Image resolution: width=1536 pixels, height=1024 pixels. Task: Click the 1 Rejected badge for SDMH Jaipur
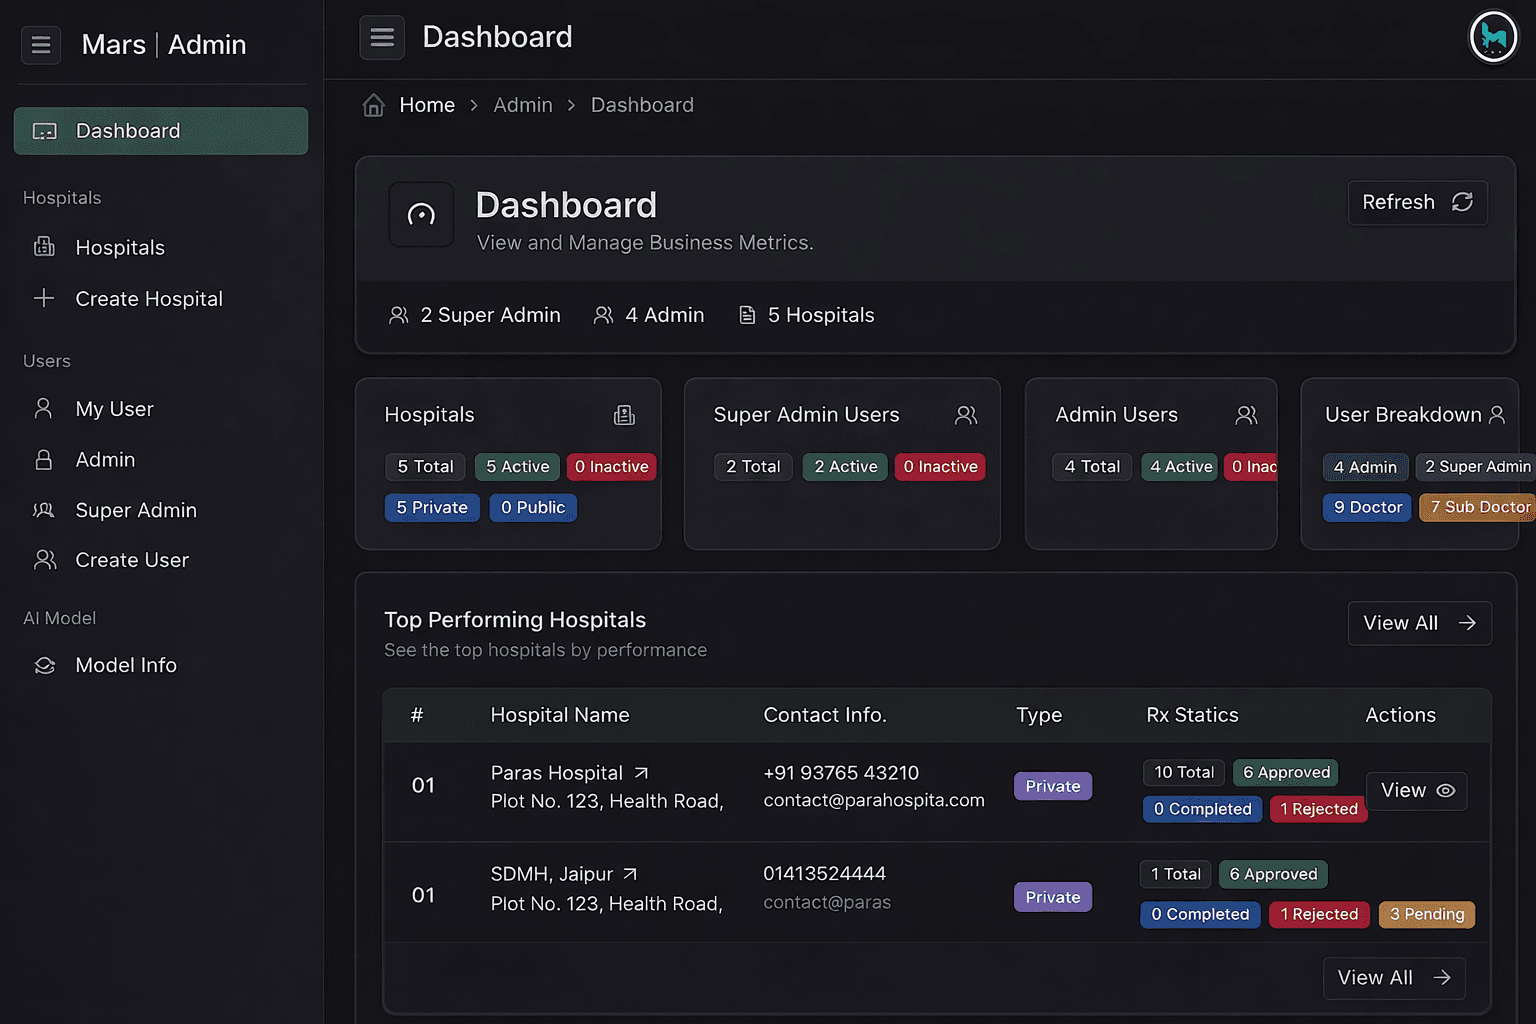(x=1318, y=914)
